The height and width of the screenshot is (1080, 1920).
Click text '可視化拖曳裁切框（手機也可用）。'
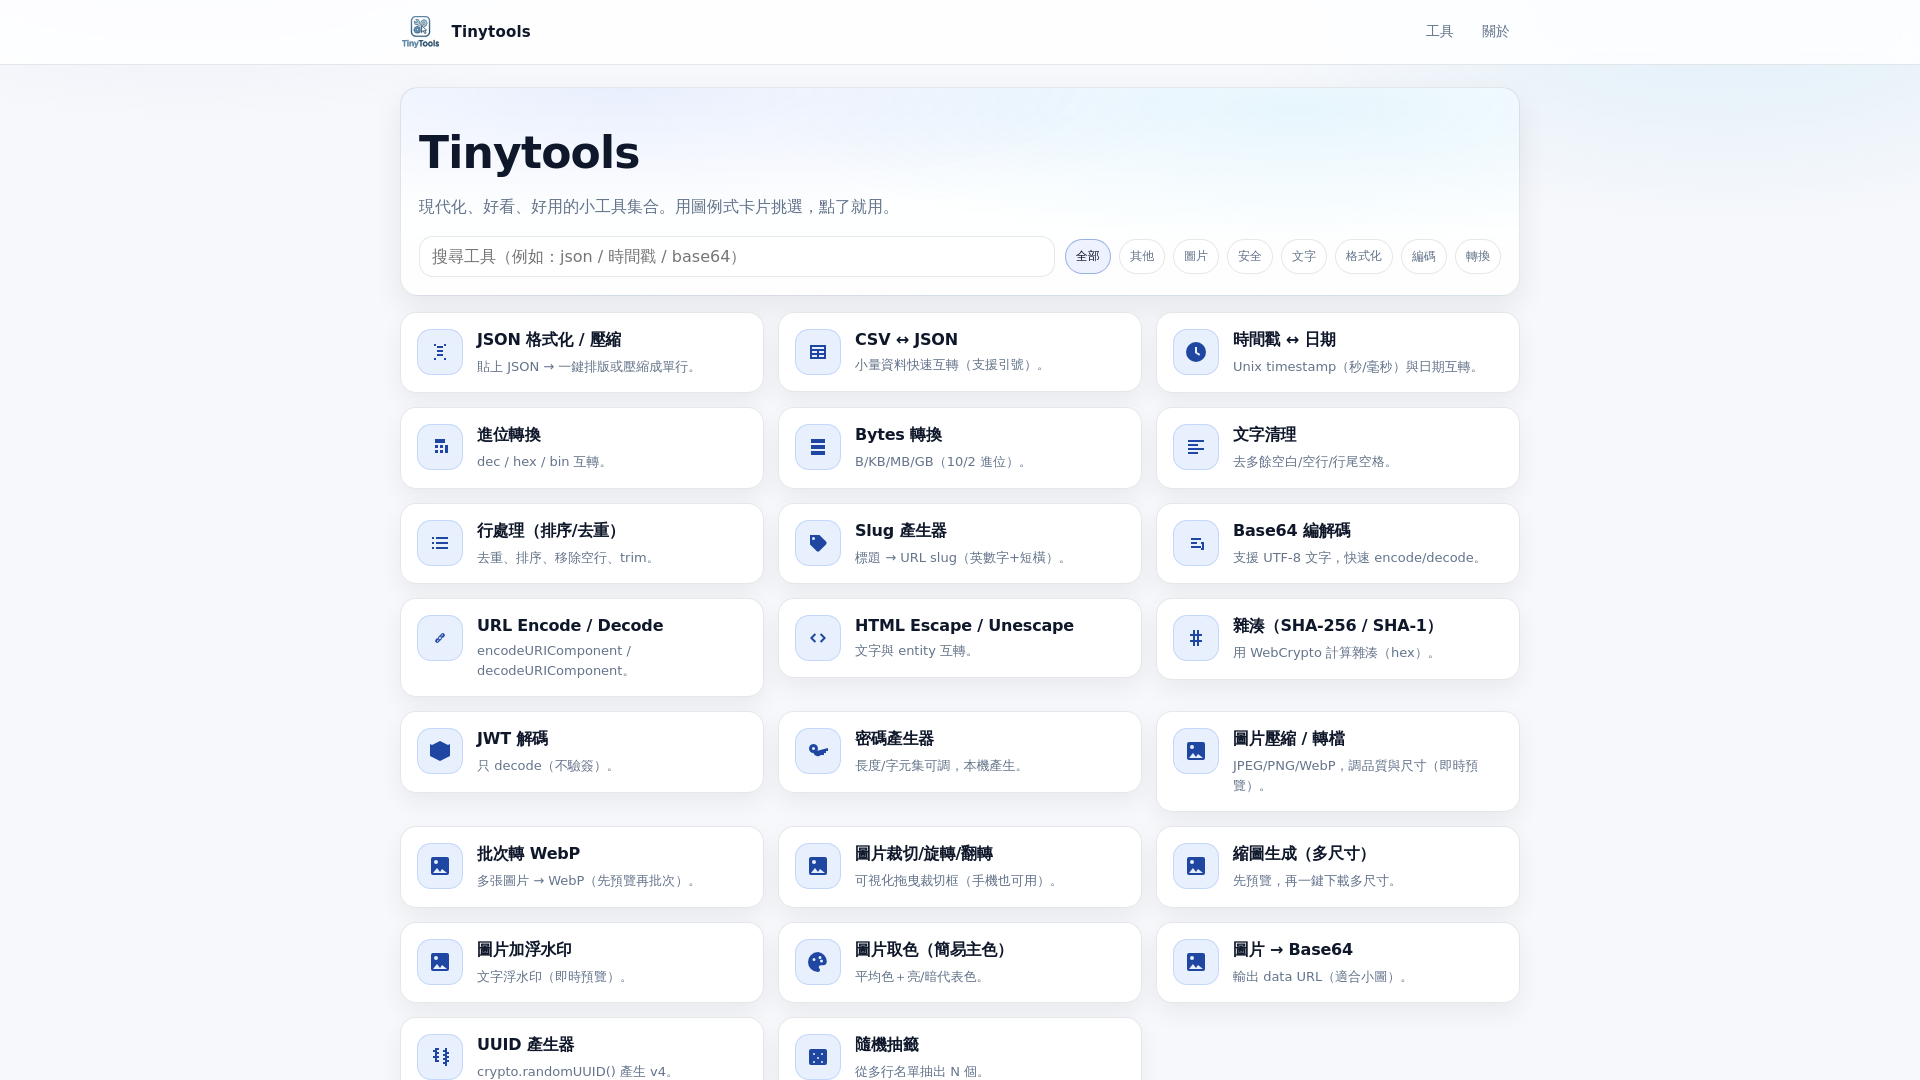tap(958, 881)
